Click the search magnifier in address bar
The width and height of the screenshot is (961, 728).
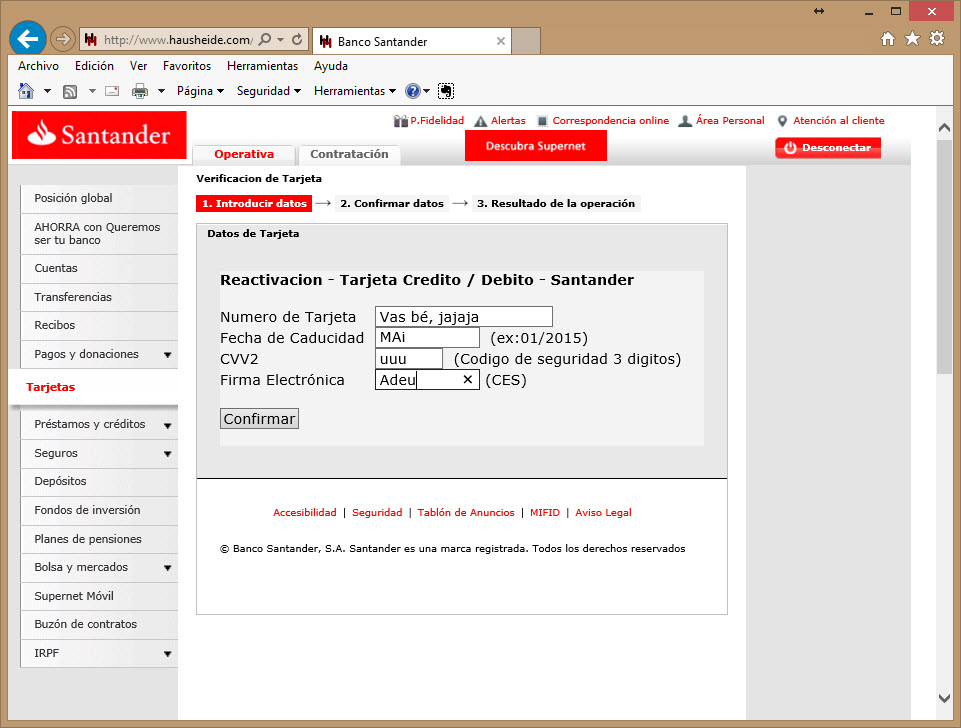click(265, 40)
